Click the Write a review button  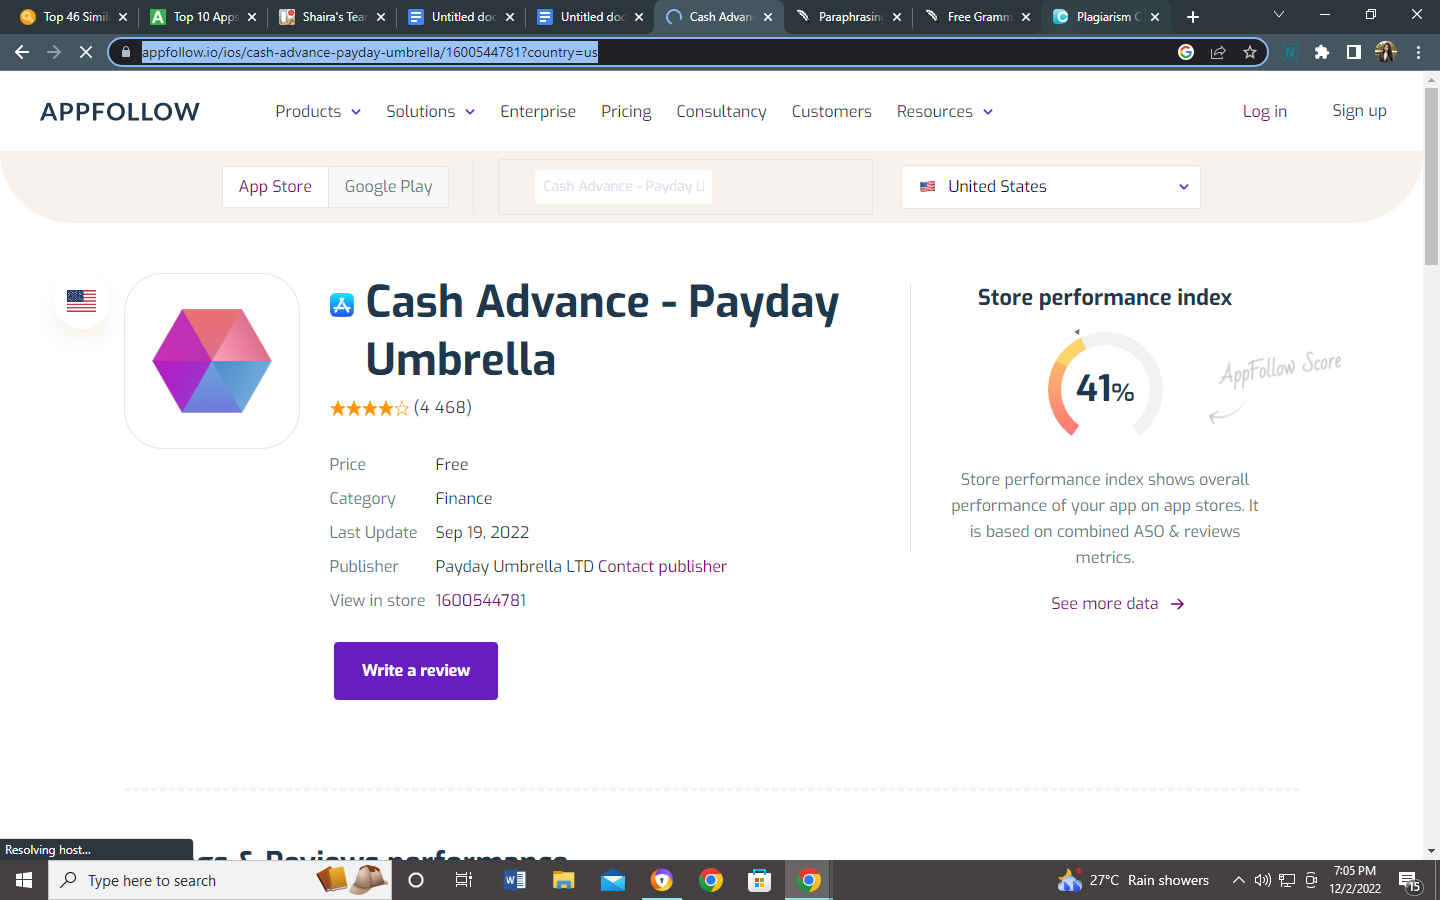pos(416,671)
